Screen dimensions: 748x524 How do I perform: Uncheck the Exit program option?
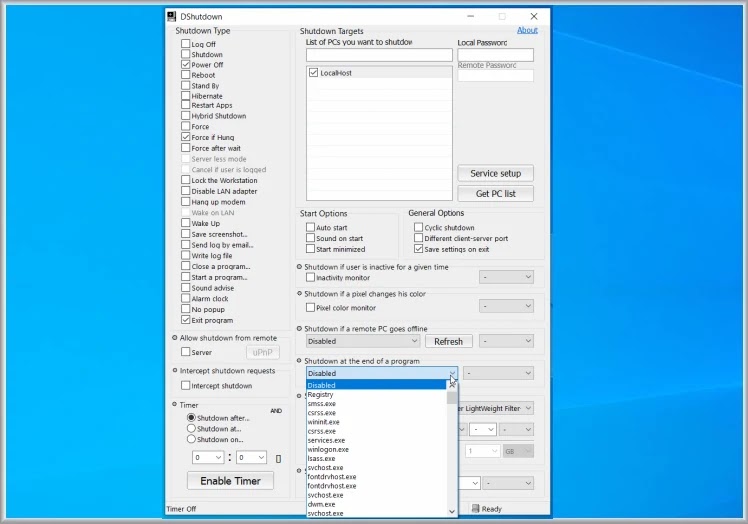click(x=186, y=320)
